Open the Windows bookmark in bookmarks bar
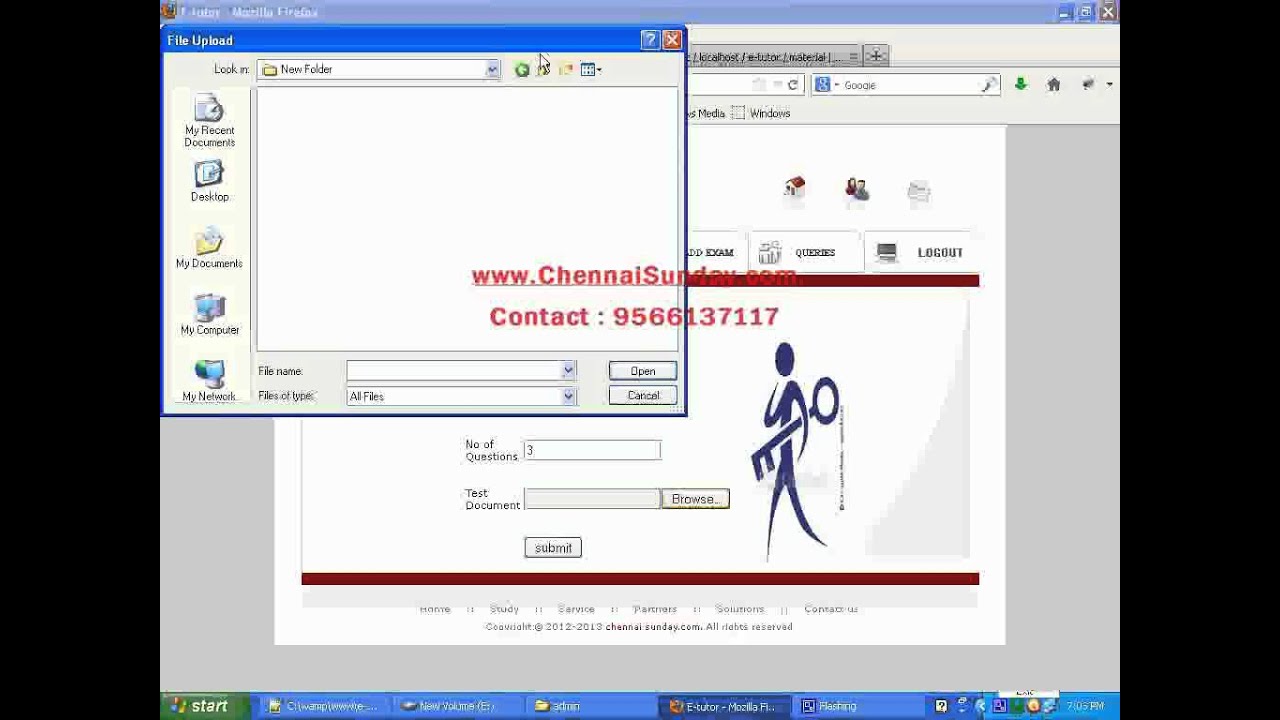The image size is (1280, 720). (761, 113)
